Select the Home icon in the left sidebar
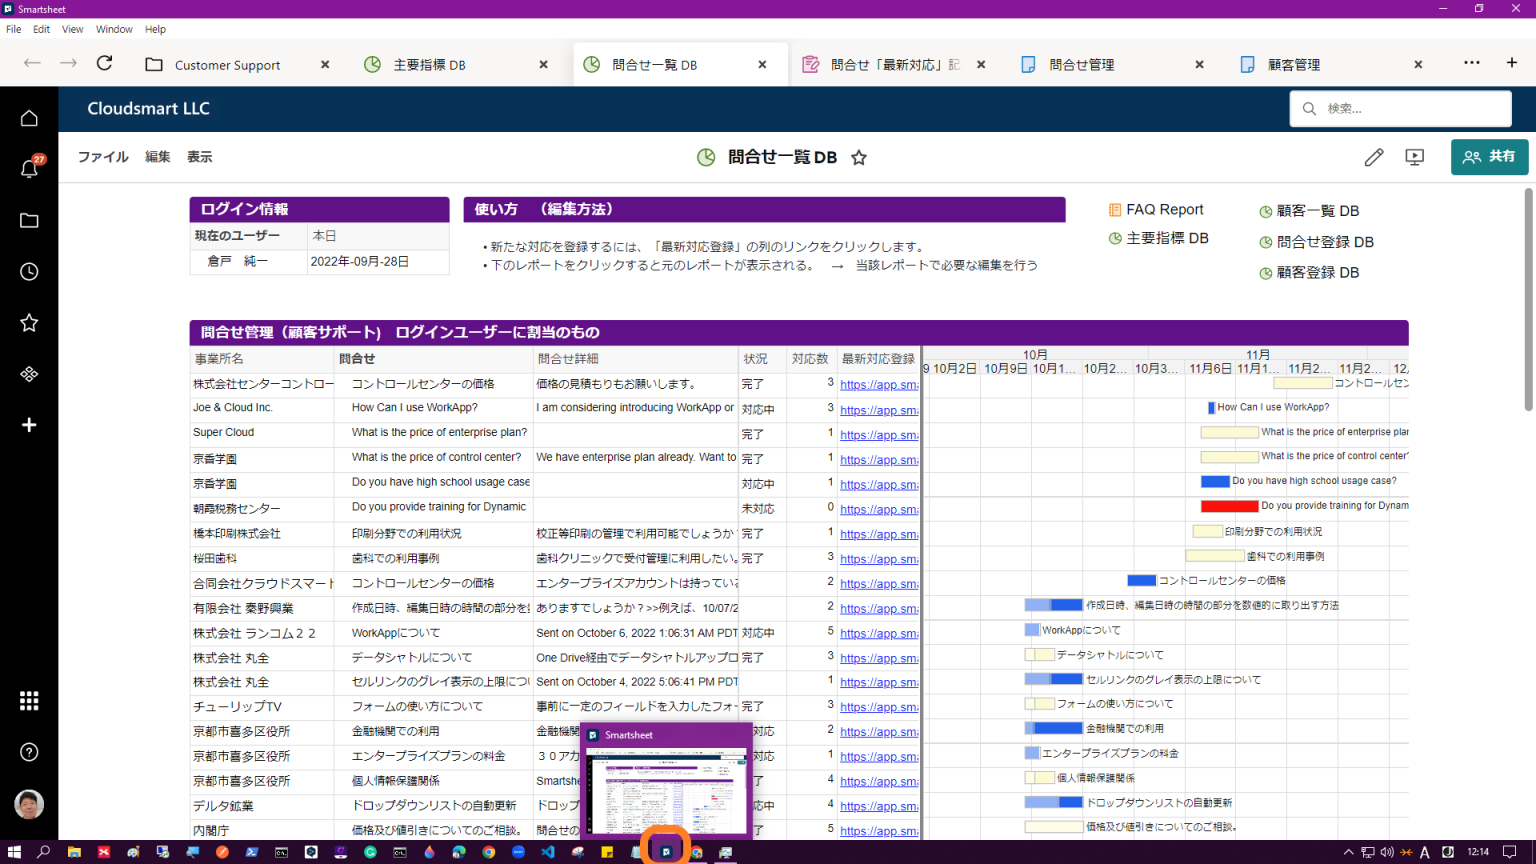Screen dimensions: 1536x864 [29, 117]
